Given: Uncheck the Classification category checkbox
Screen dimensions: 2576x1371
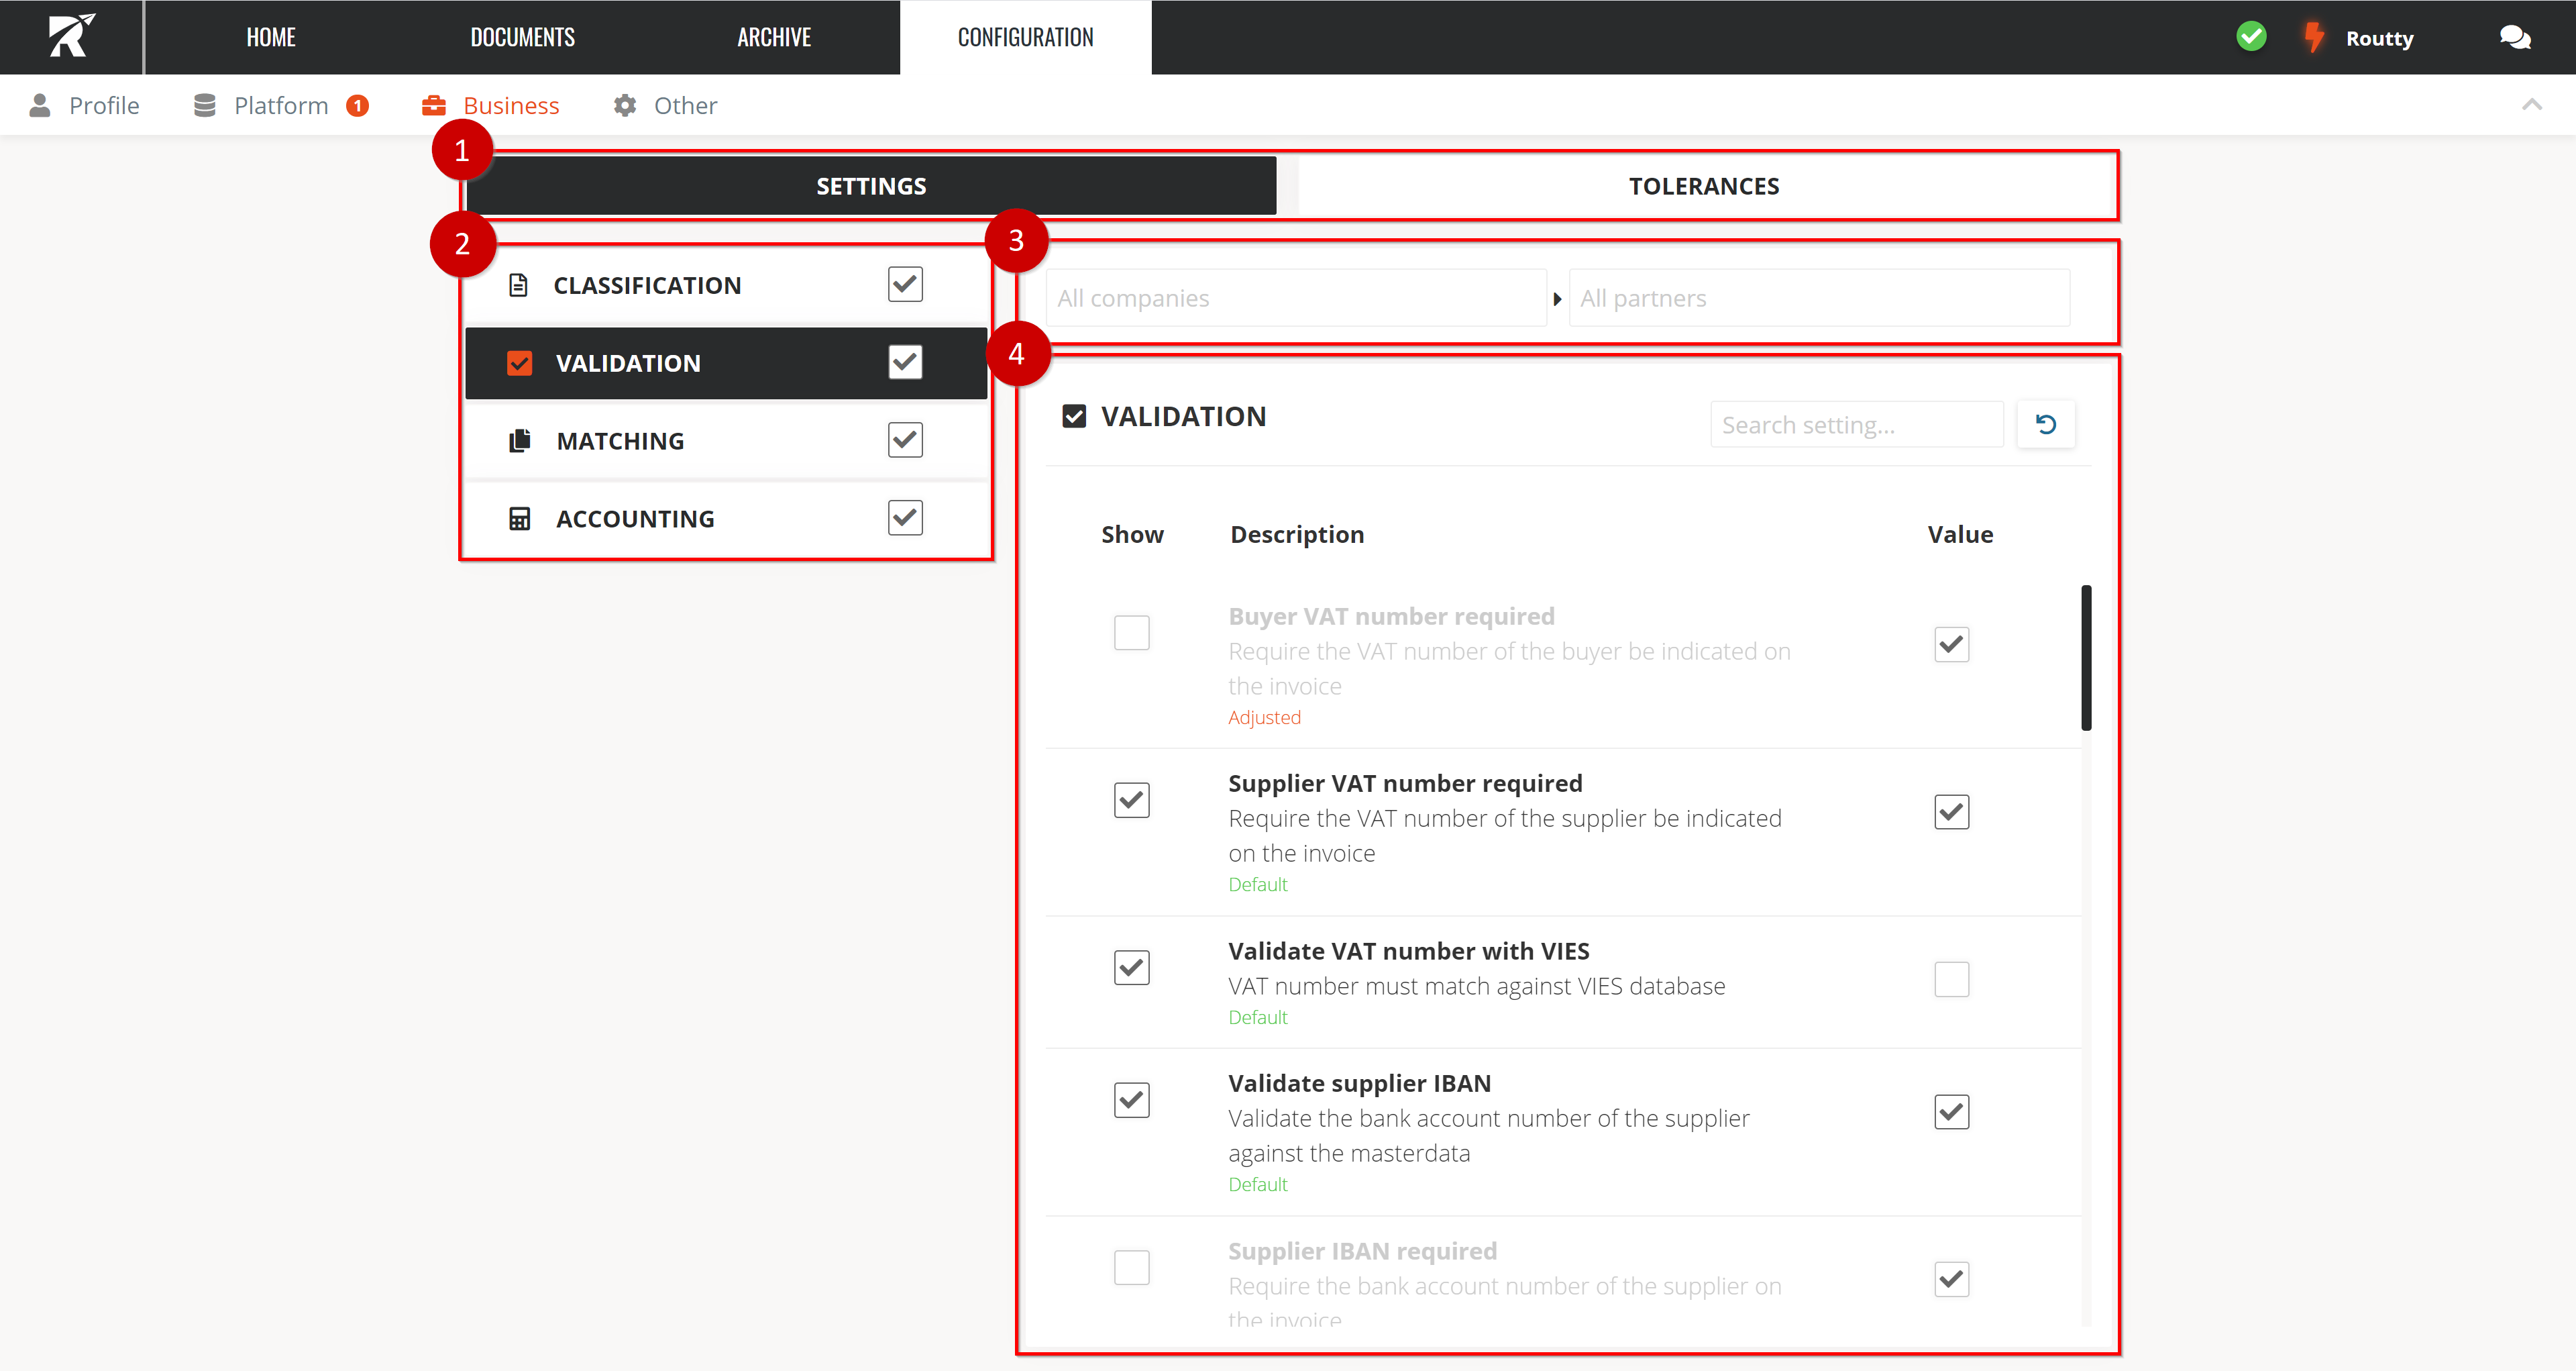Looking at the screenshot, I should pos(904,285).
